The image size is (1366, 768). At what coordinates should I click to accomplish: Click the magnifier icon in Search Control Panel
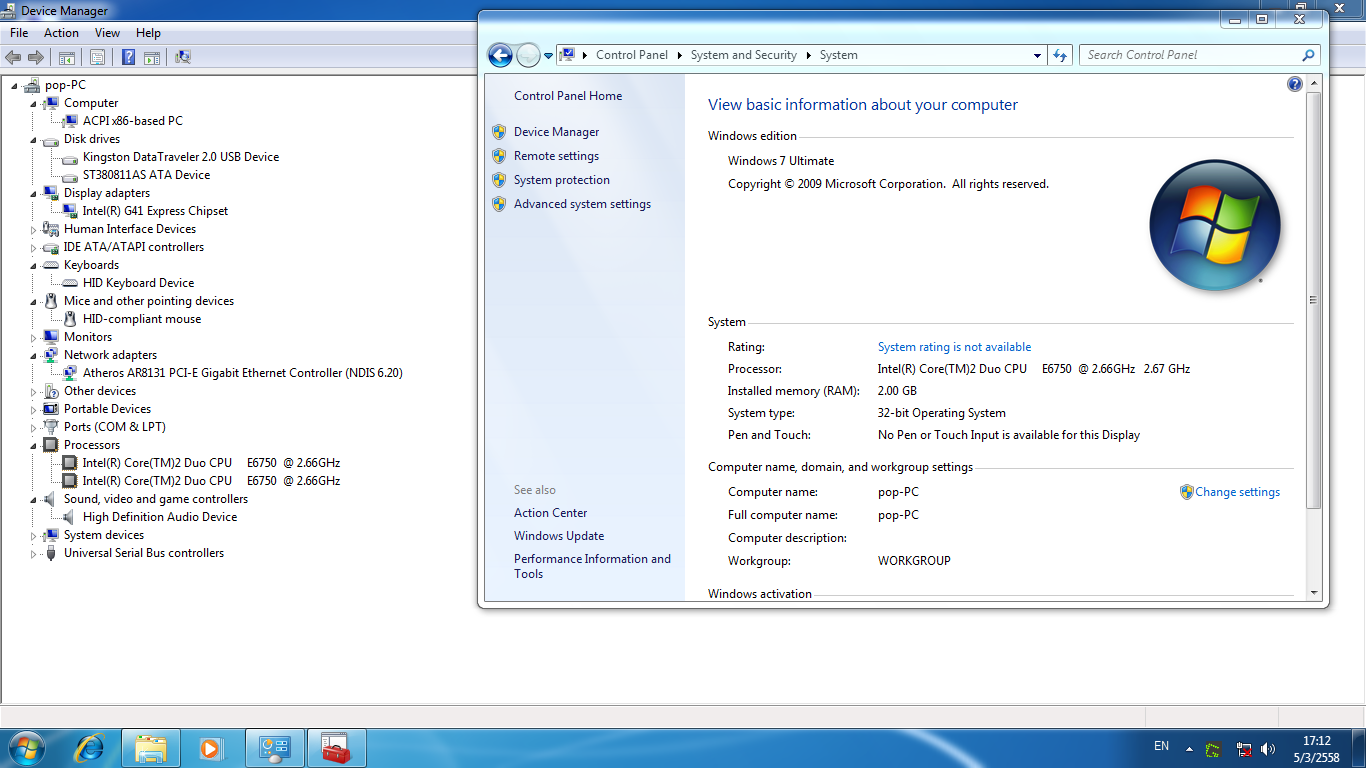click(x=1308, y=55)
